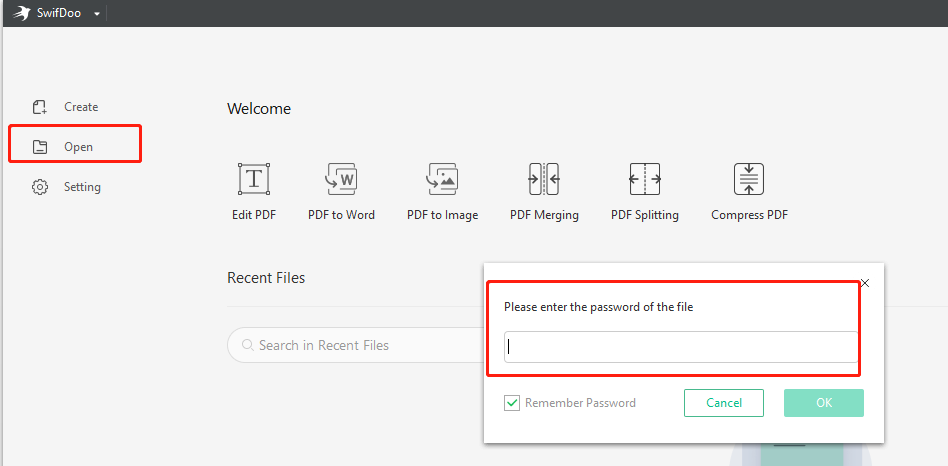Click the file password input field

[681, 347]
